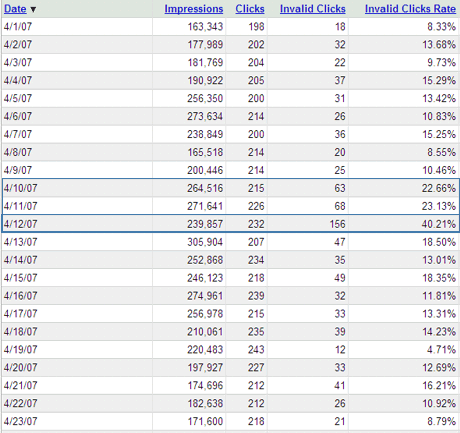Click impressions value 256,350

tap(205, 99)
